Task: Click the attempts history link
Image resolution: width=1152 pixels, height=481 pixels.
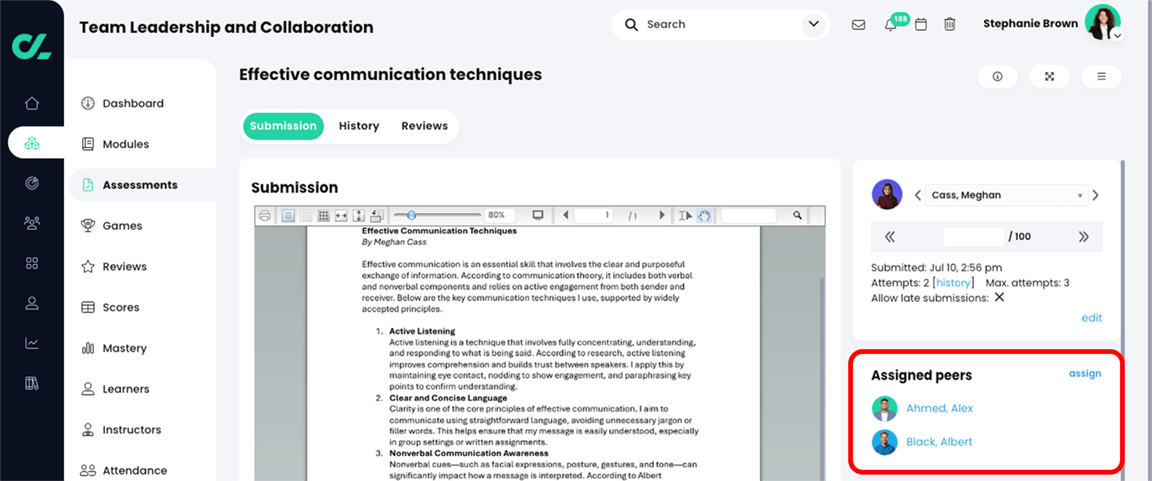Action: point(953,283)
